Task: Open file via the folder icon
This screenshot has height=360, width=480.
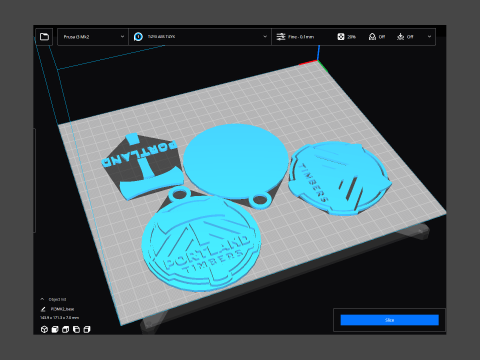Action: [44, 36]
